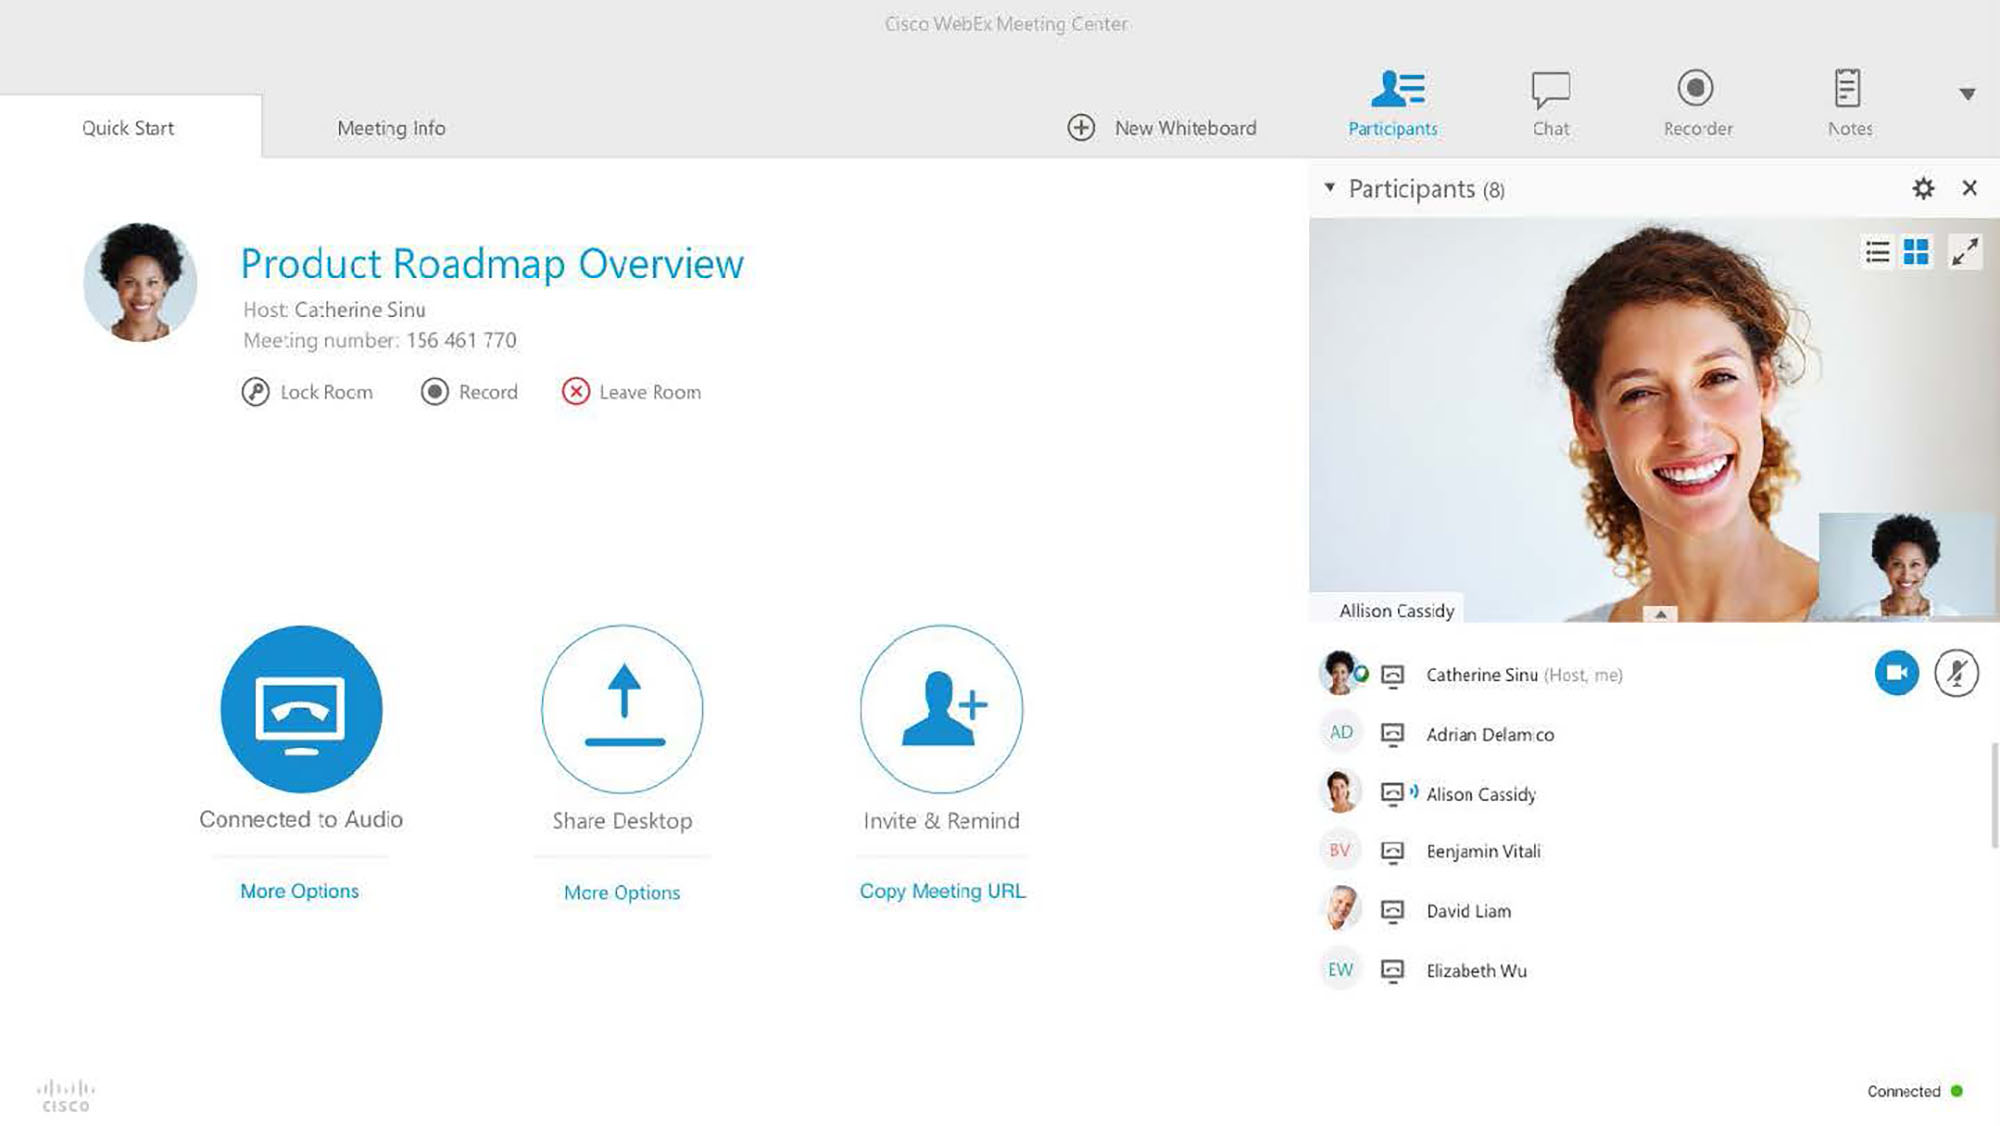Viewport: 2000px width, 1126px height.
Task: Click the Record circle icon
Action: coord(434,392)
